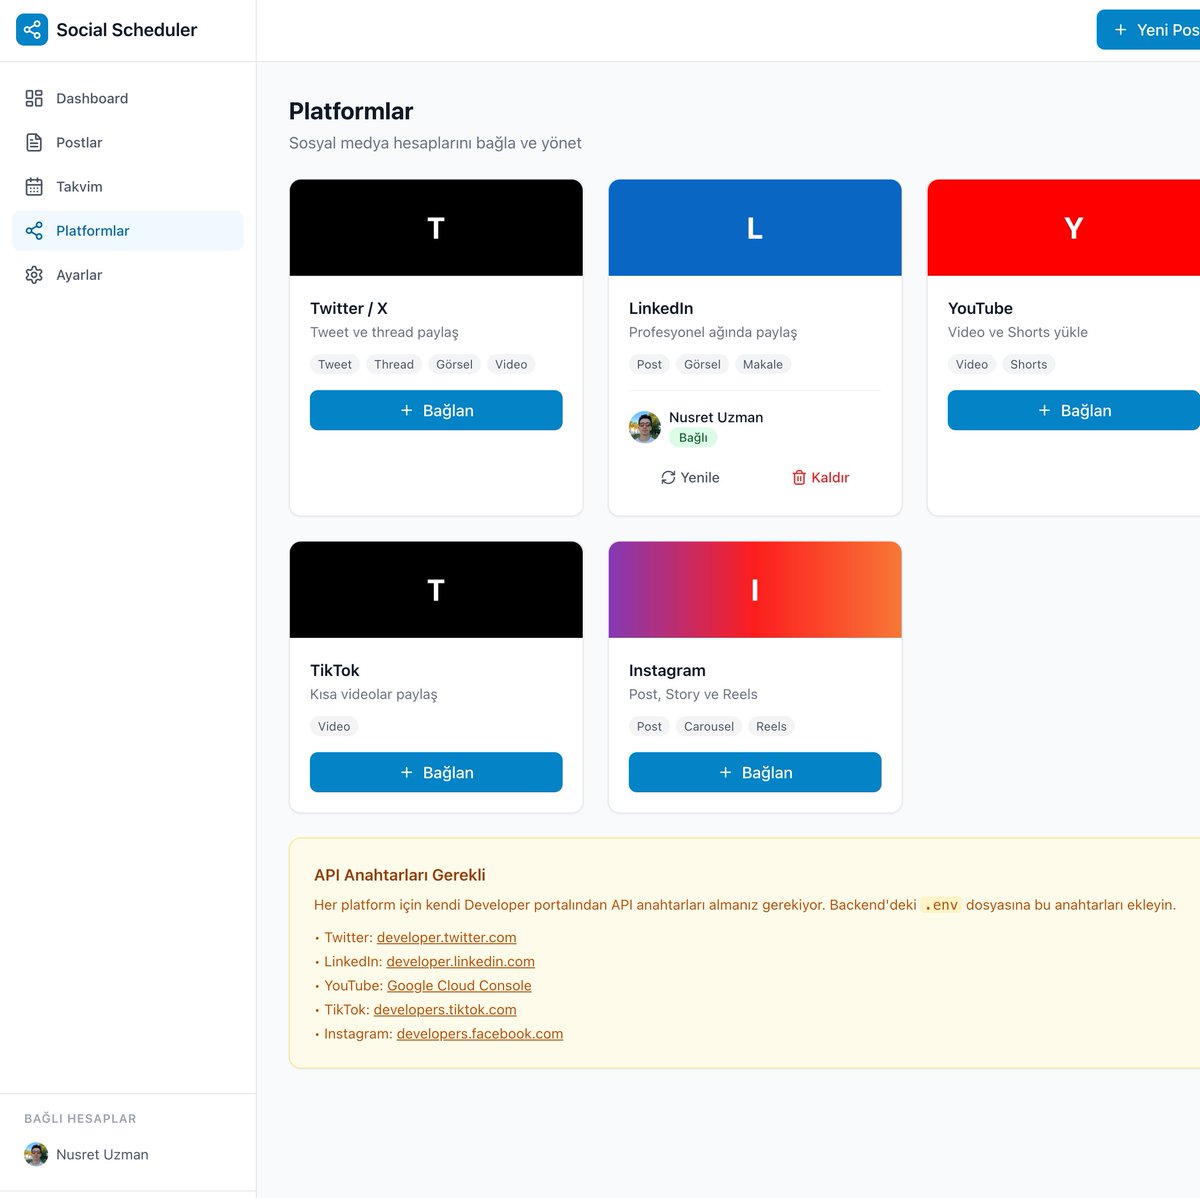The width and height of the screenshot is (1200, 1198).
Task: Click the Platformlar page heading
Action: (351, 111)
